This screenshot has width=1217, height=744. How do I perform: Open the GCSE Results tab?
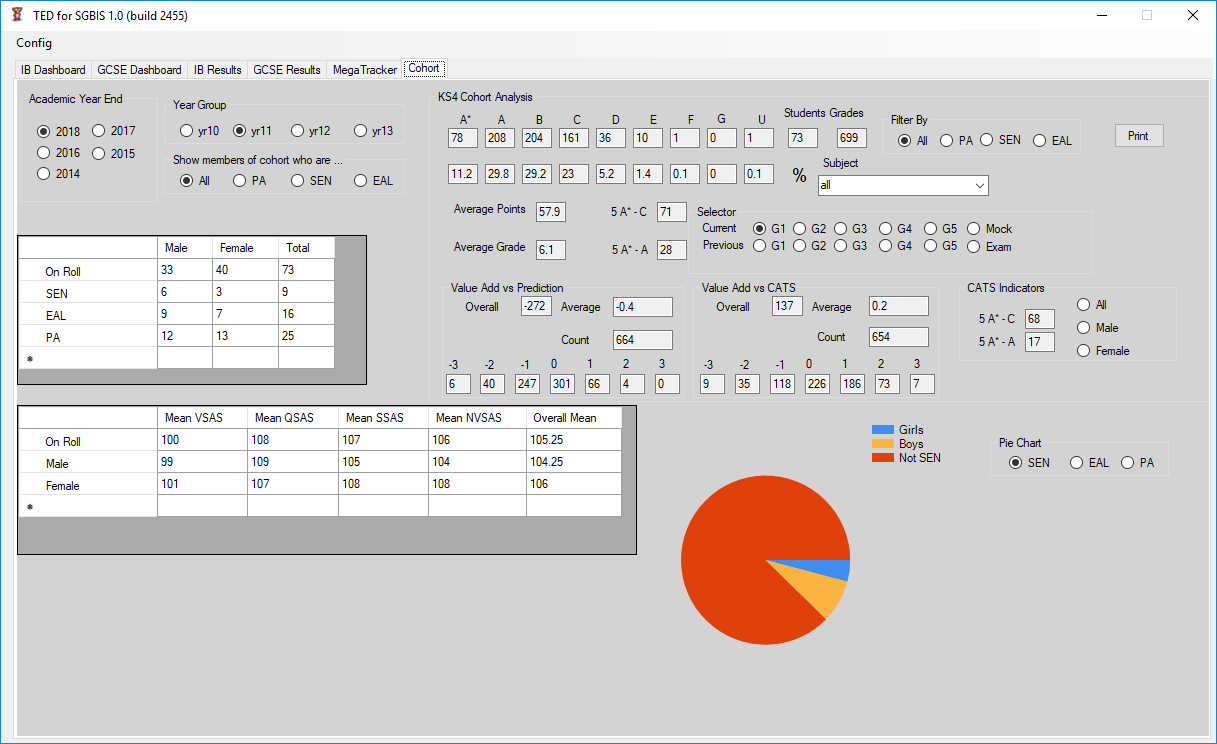(x=287, y=70)
